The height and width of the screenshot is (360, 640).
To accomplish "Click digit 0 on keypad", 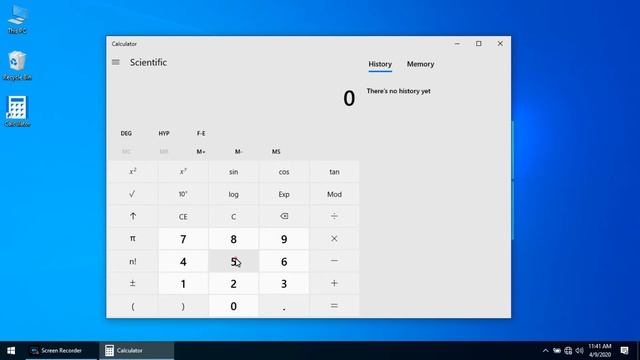I will point(233,306).
